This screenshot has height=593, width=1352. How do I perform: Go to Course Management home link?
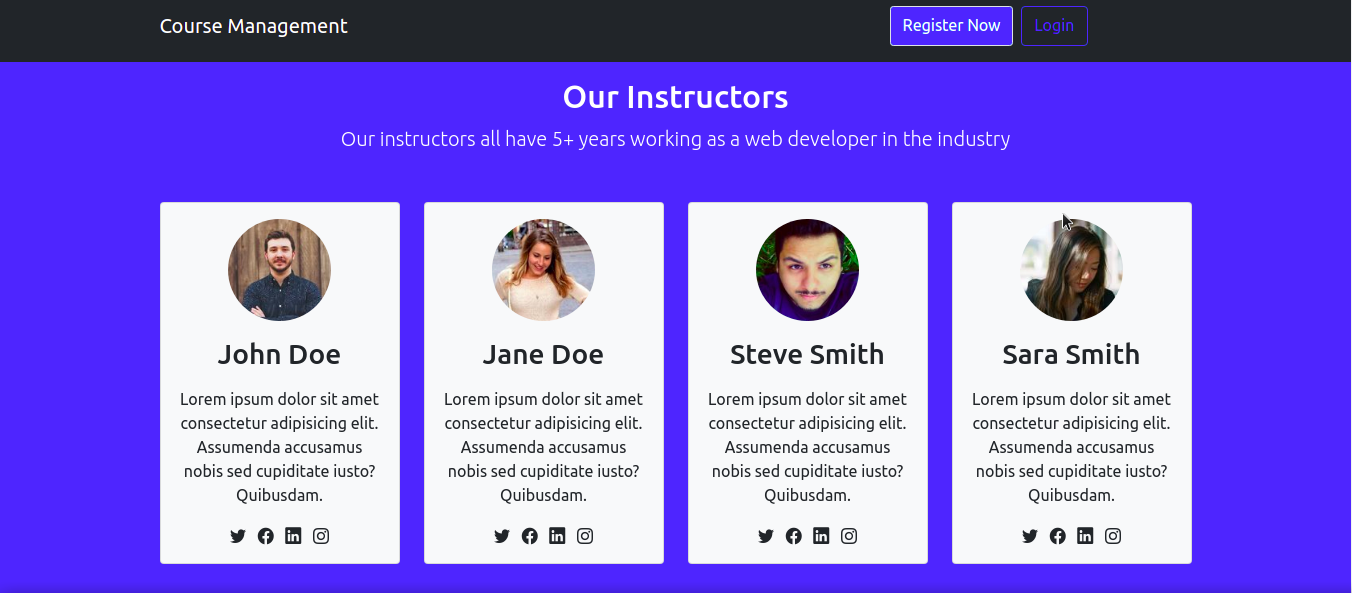[x=254, y=26]
